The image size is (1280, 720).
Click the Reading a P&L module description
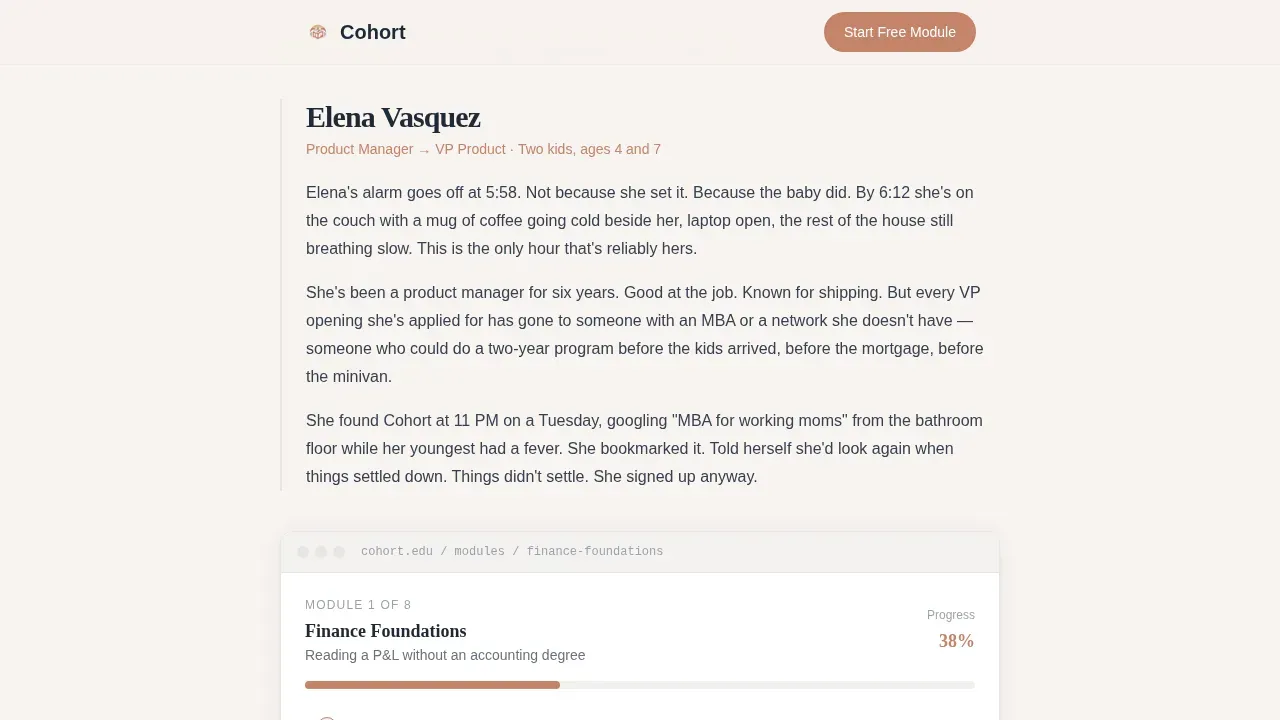(x=445, y=655)
